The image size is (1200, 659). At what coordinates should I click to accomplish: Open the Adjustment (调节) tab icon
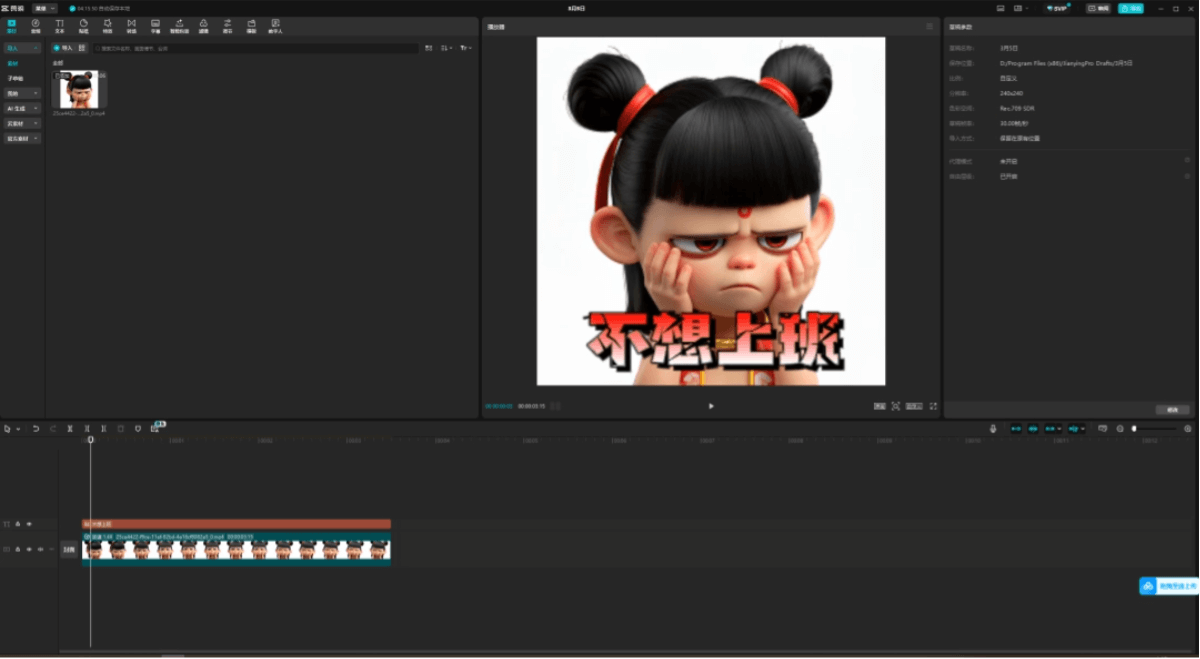pos(227,25)
